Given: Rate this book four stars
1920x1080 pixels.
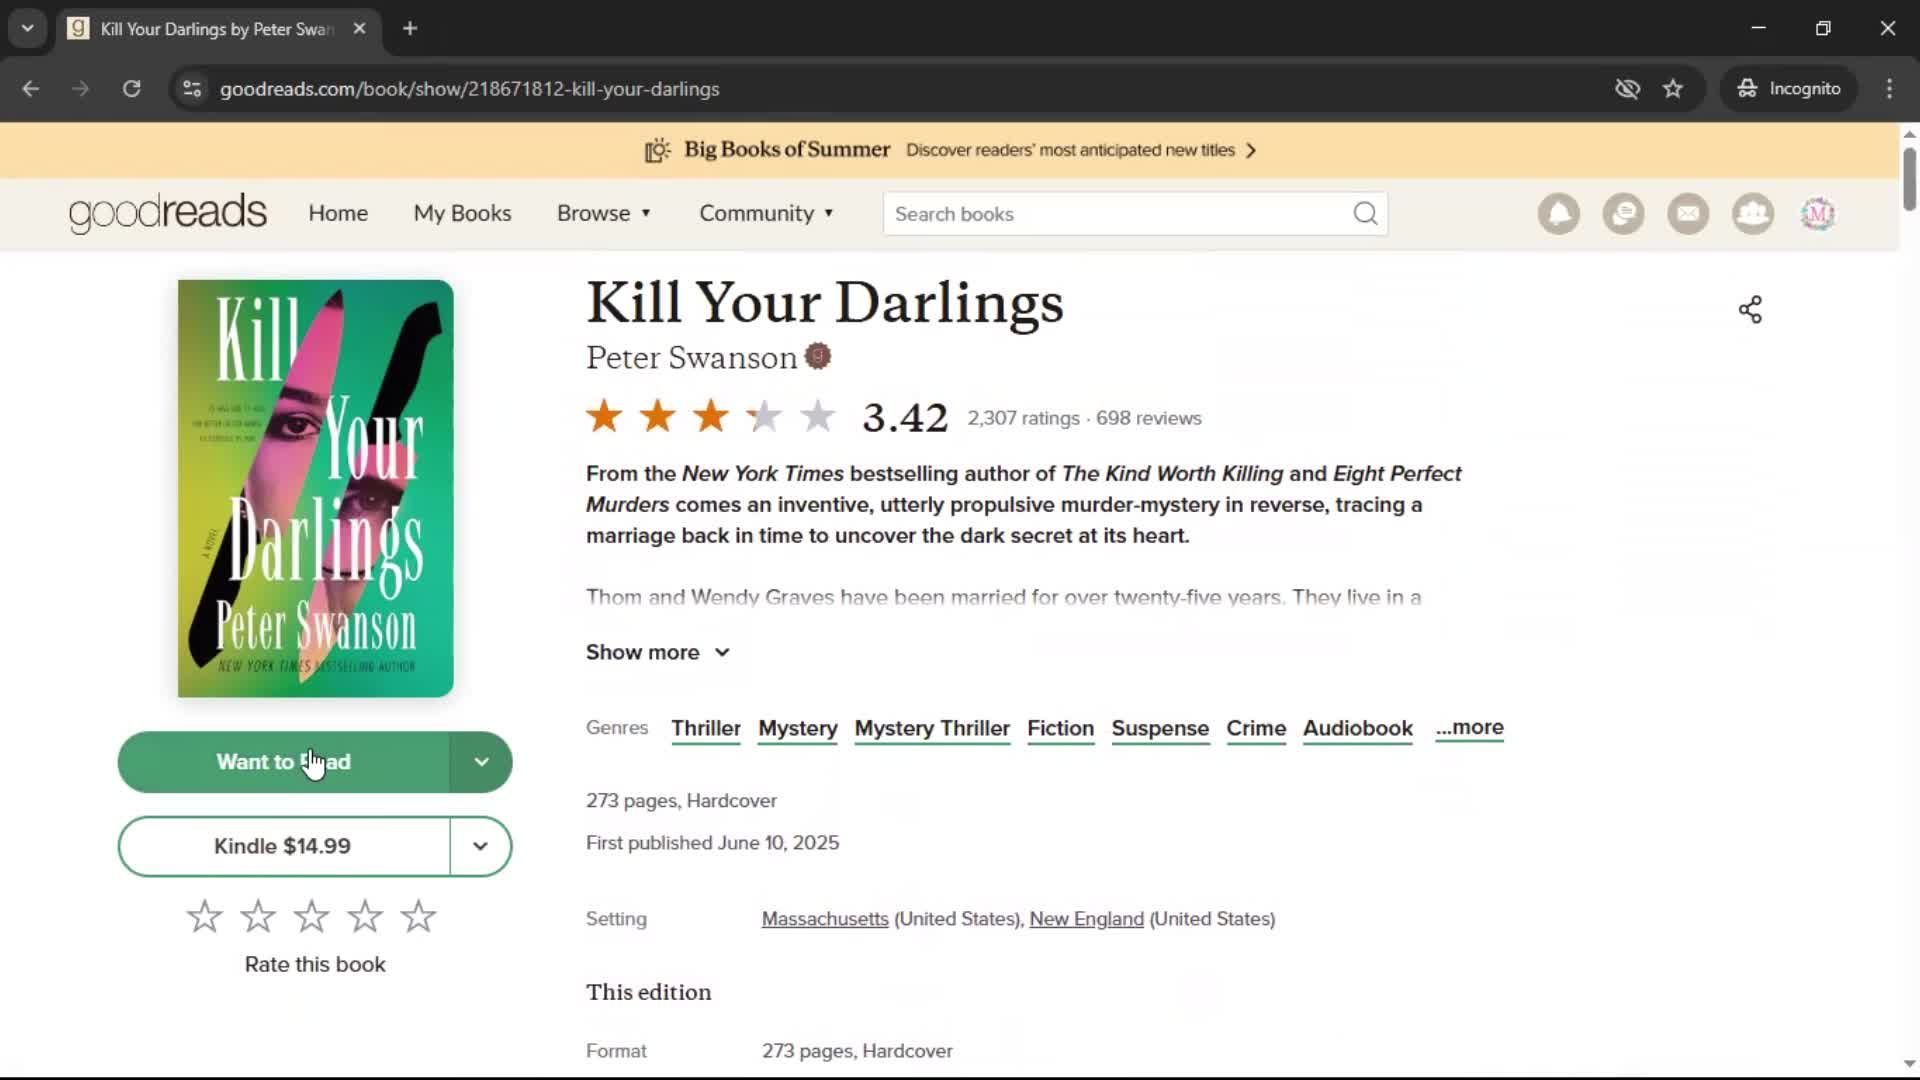Looking at the screenshot, I should pyautogui.click(x=365, y=916).
